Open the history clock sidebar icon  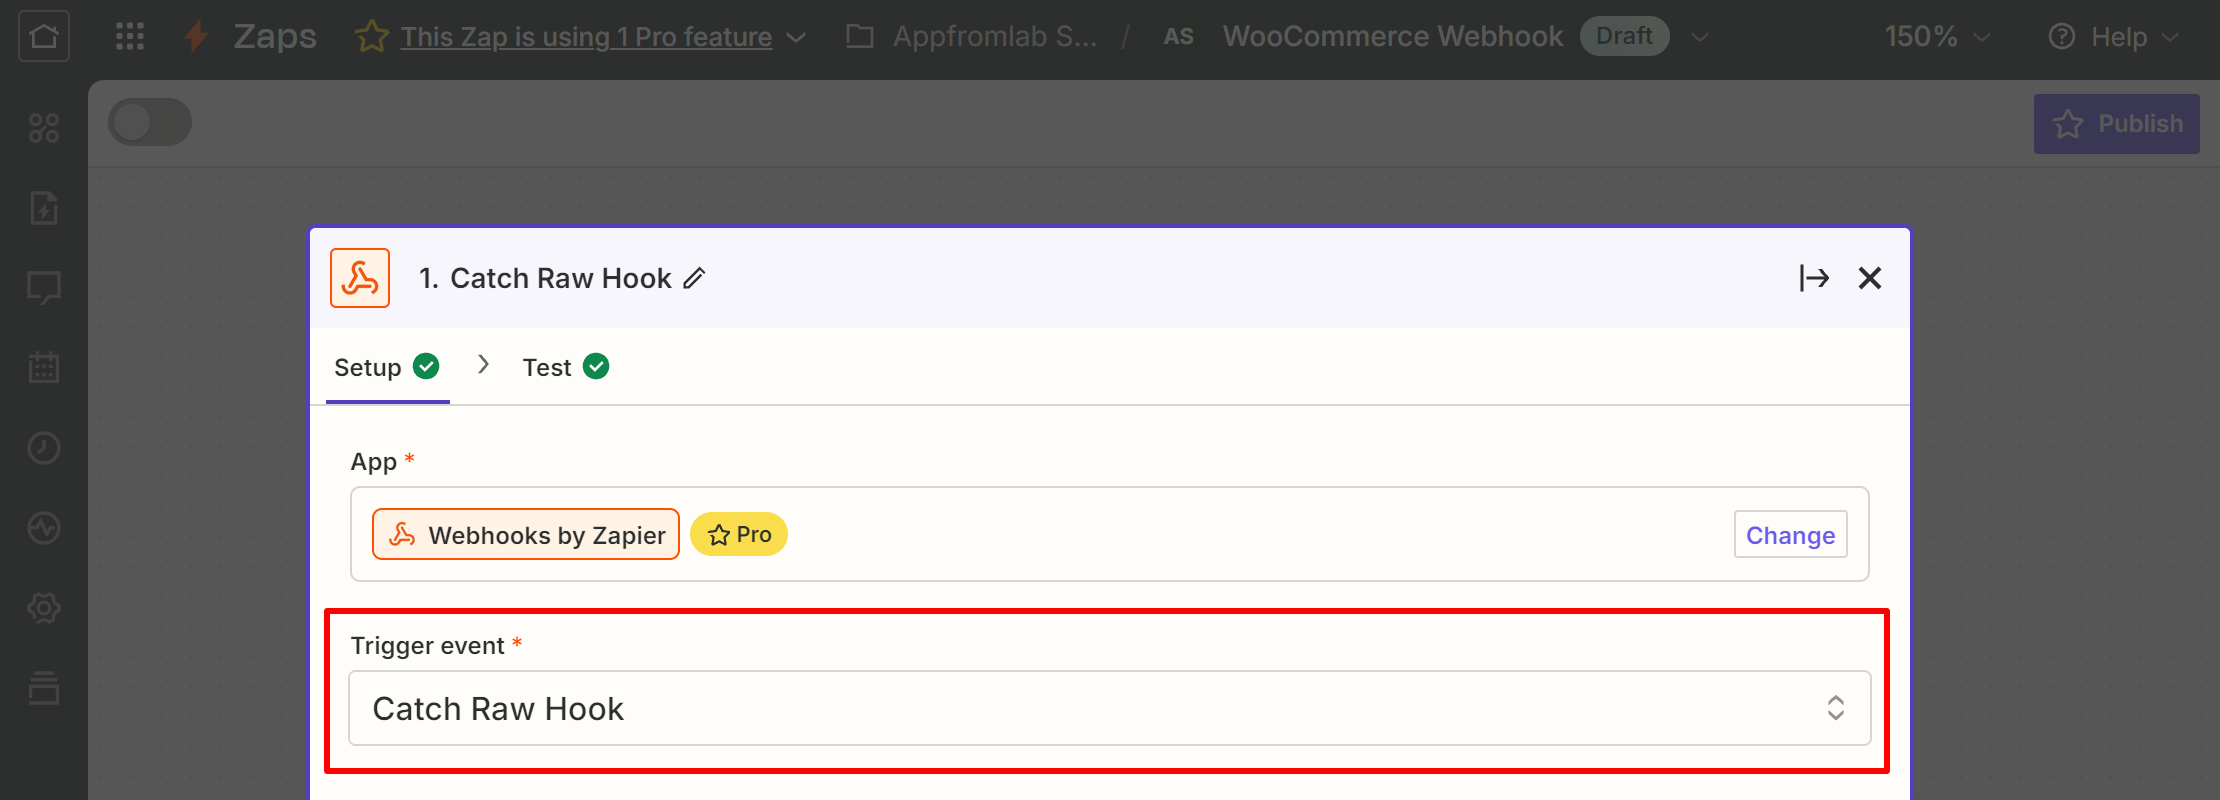44,448
